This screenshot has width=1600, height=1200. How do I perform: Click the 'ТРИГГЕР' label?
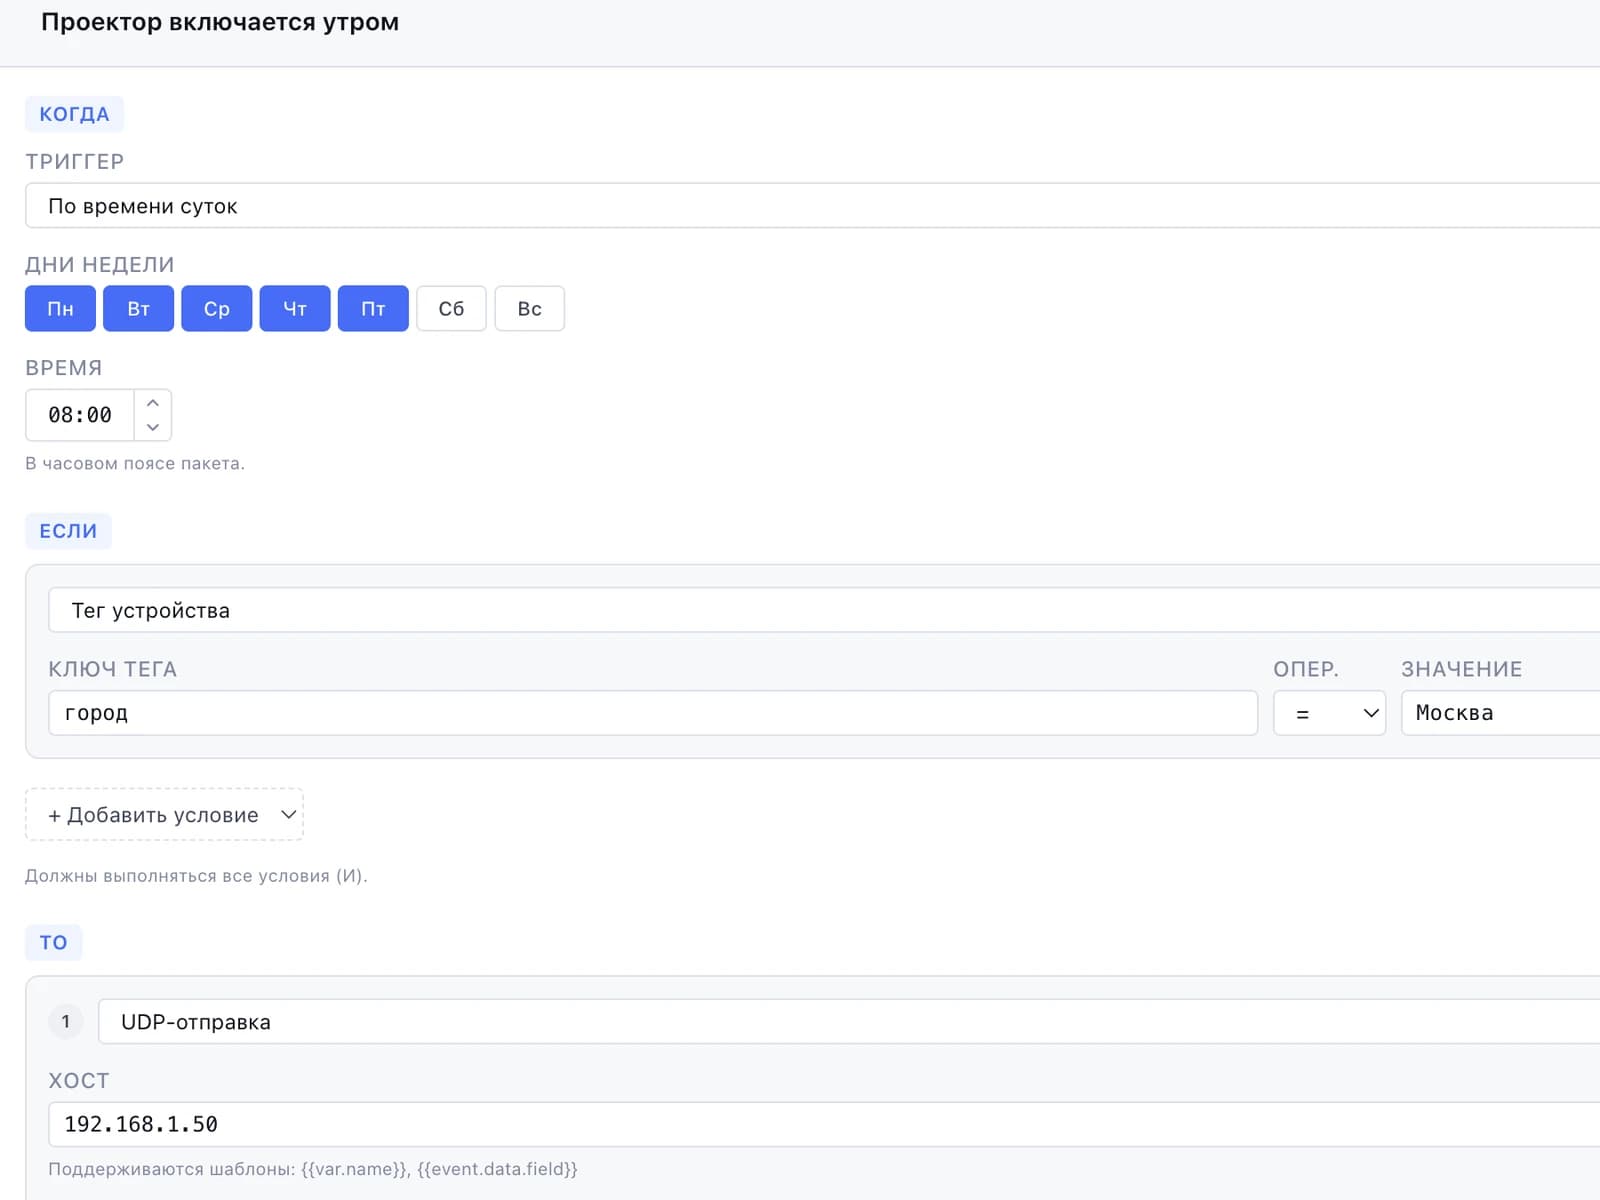[x=75, y=162]
